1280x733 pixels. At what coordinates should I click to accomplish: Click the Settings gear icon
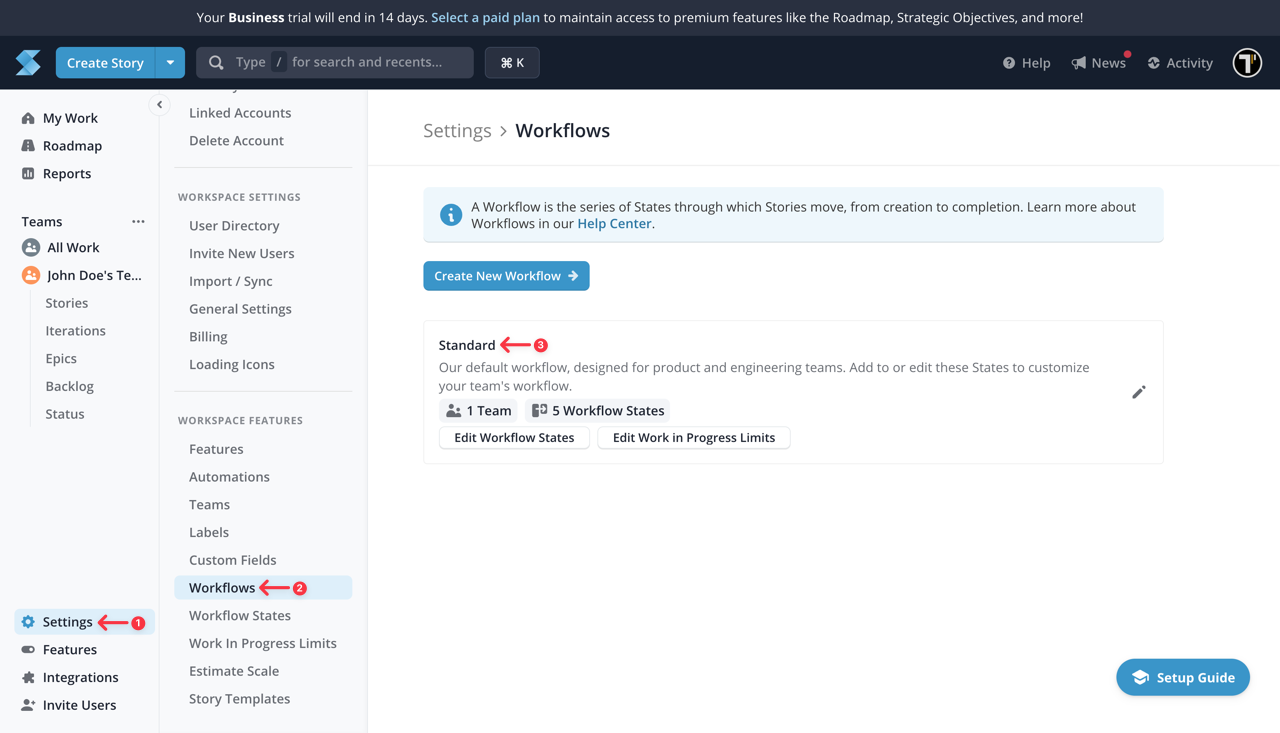click(27, 621)
